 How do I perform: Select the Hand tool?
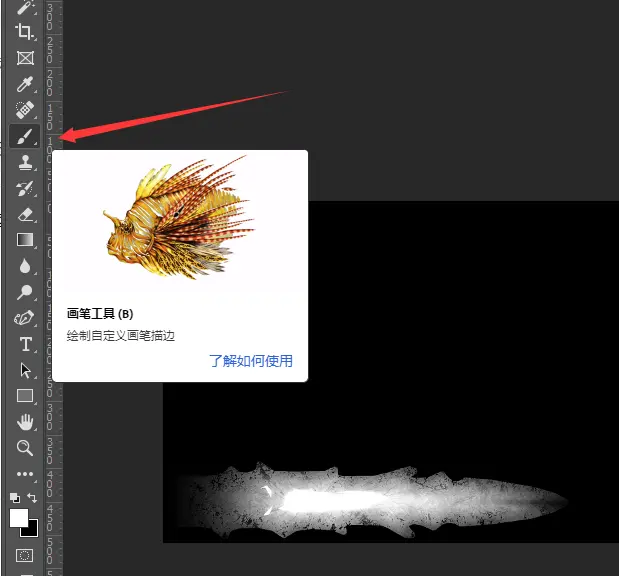click(x=25, y=422)
